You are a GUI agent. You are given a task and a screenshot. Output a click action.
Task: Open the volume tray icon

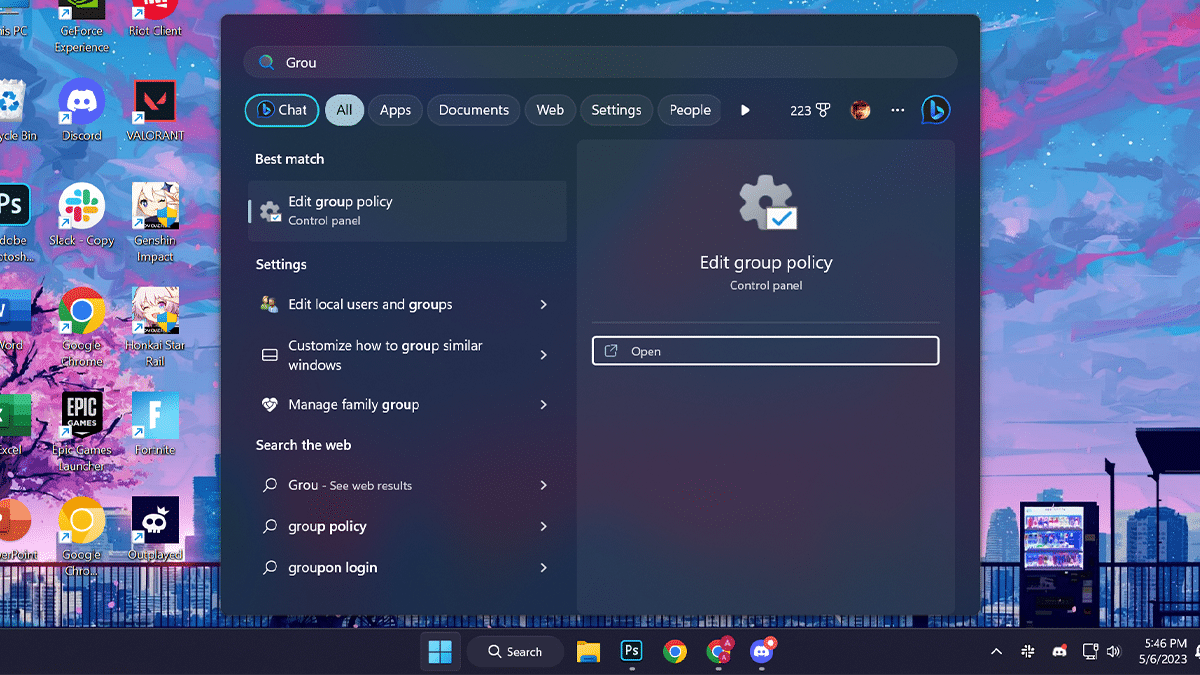(x=1115, y=652)
